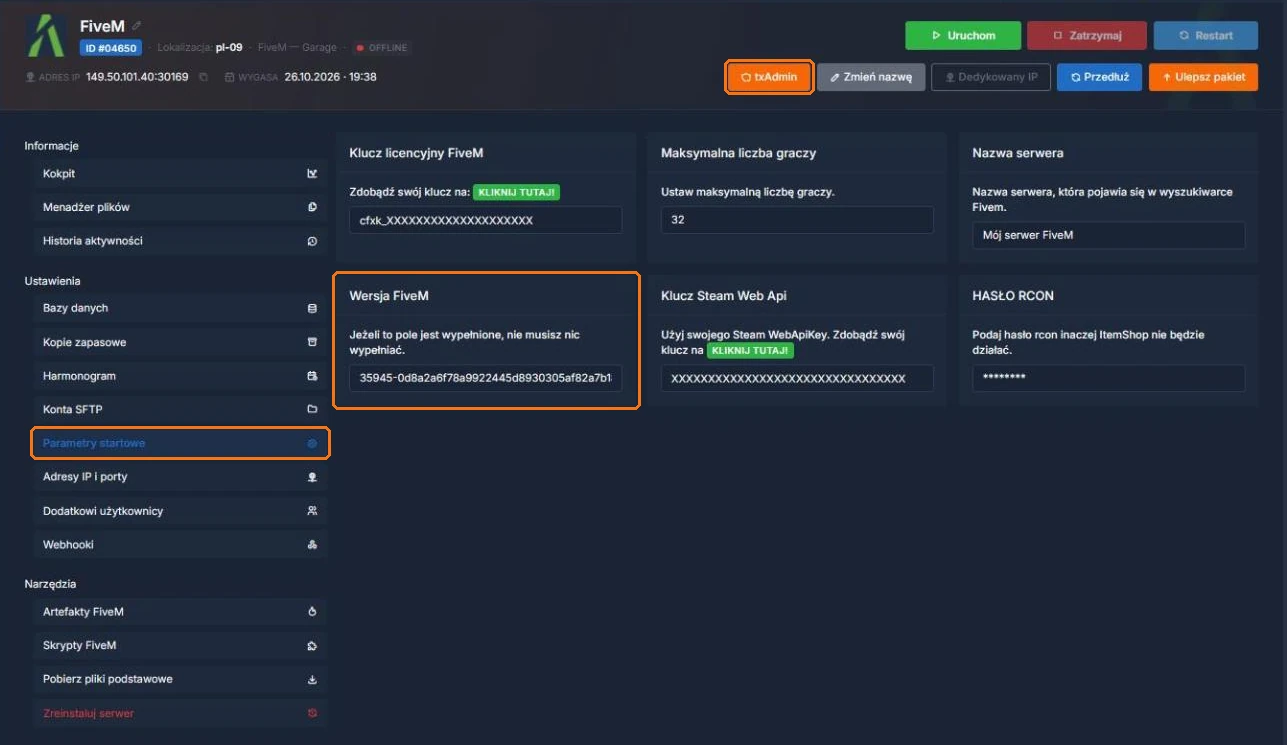Click the red icon on Zreinstaluj serwer row
This screenshot has height=745, width=1287.
point(312,713)
